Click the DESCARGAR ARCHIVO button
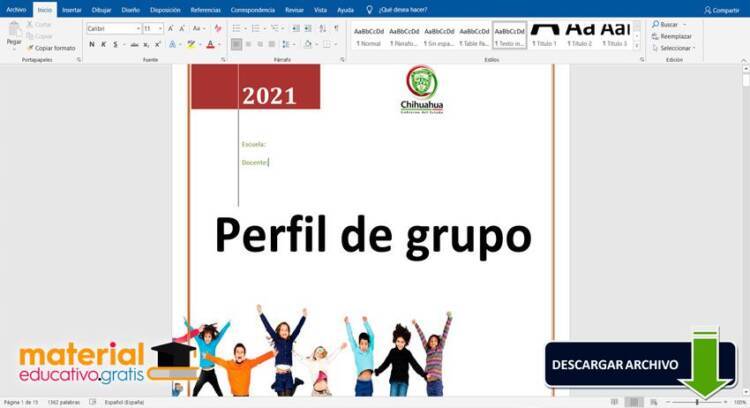Screen dimensions: 750x408 [x=615, y=364]
